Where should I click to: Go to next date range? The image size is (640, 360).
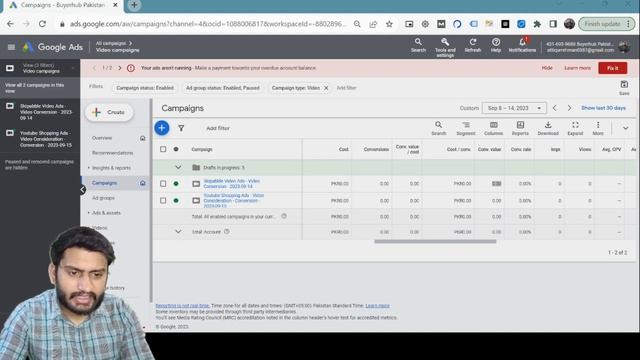[569, 108]
